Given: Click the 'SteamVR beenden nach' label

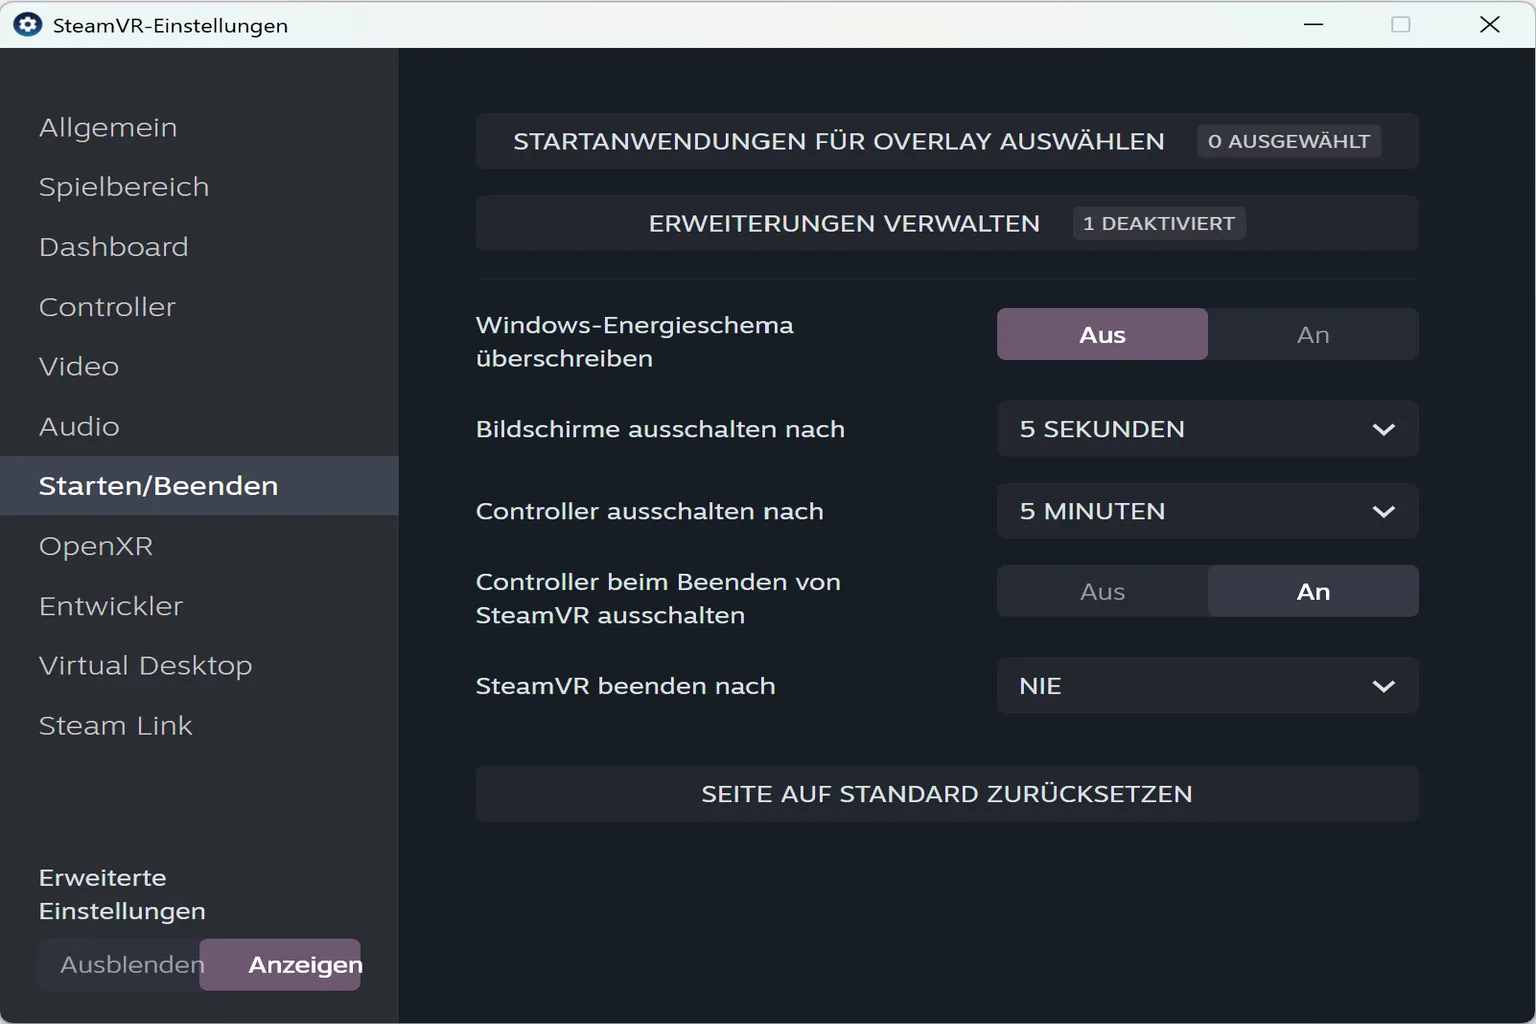Looking at the screenshot, I should [626, 686].
